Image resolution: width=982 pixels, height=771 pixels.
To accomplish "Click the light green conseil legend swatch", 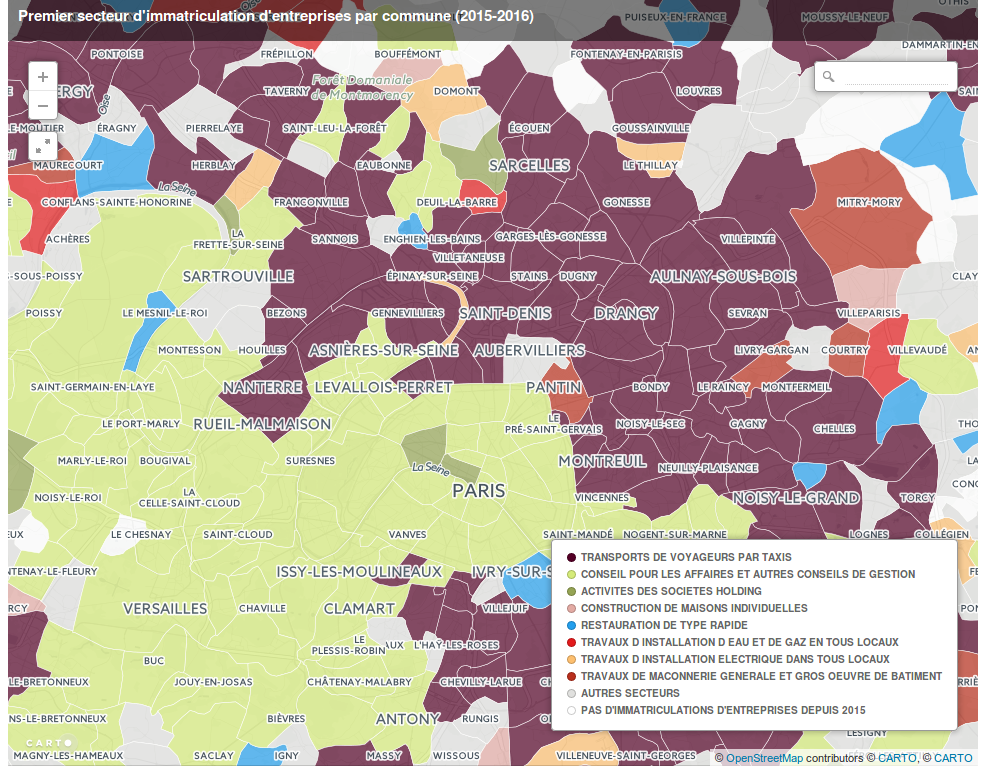I will [x=571, y=574].
